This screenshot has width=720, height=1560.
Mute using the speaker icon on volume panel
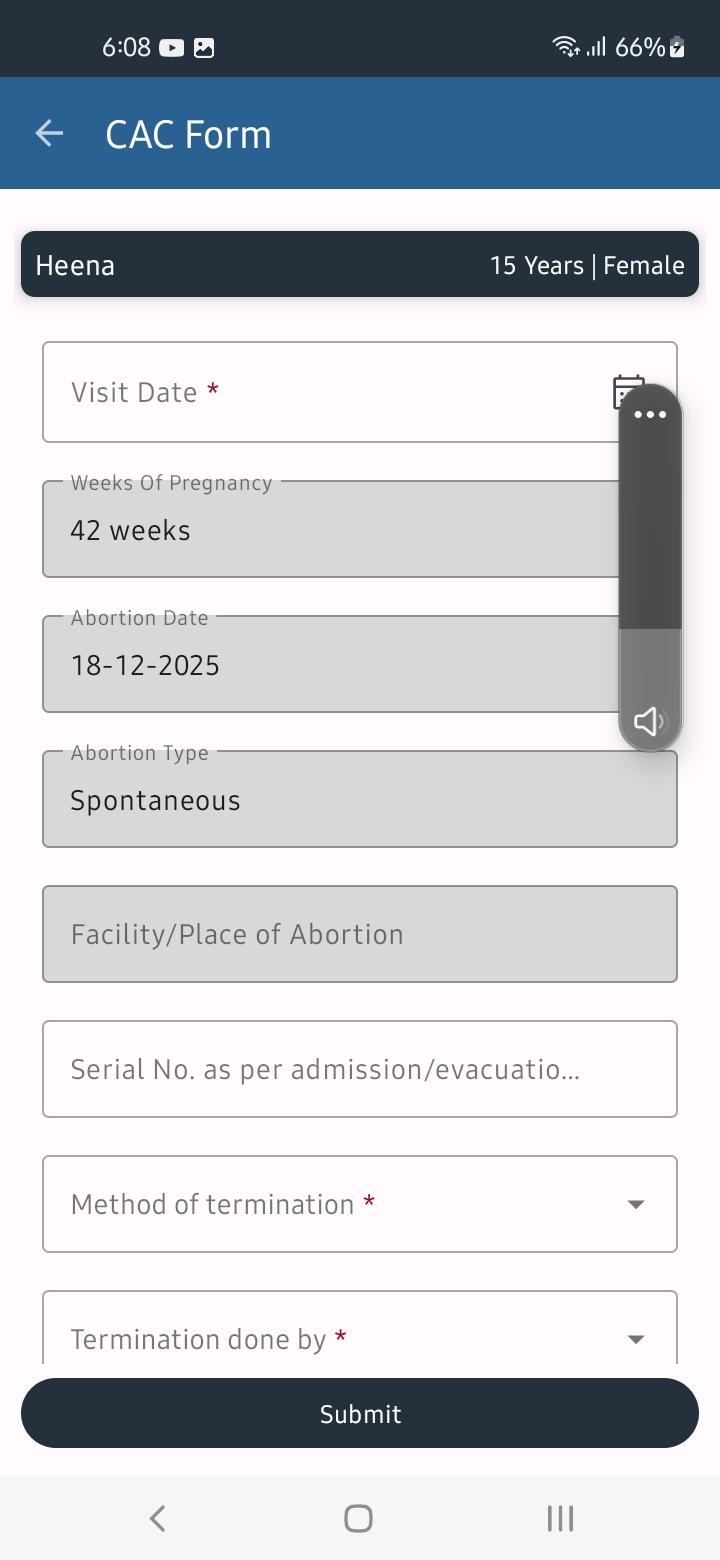coord(650,721)
